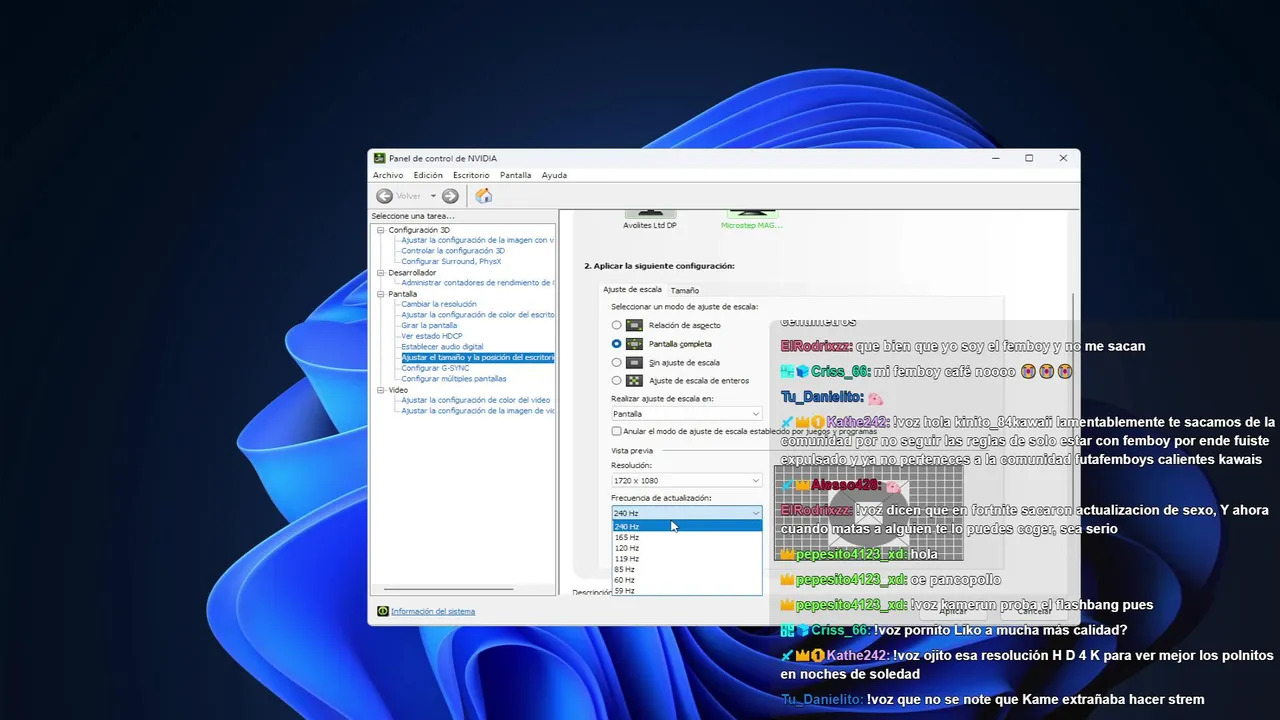Open Ajustar la configuración de la imagen con v
The image size is (1280, 720).
click(478, 240)
